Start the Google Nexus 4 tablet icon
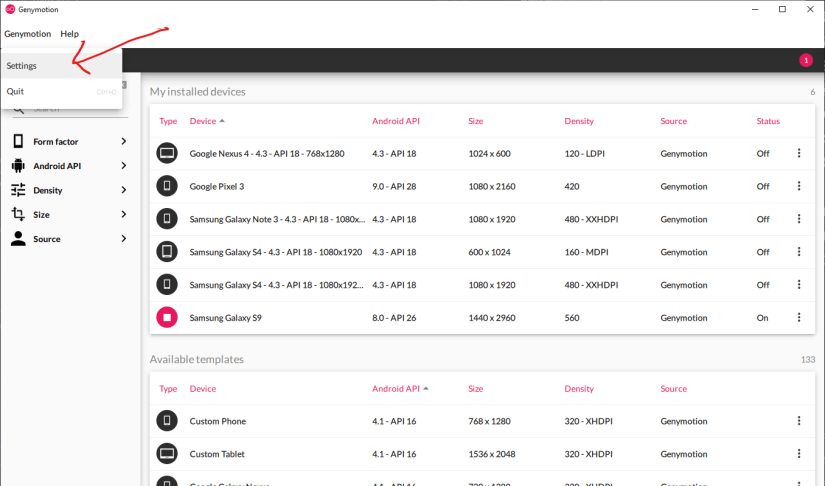825x486 pixels. pos(167,153)
